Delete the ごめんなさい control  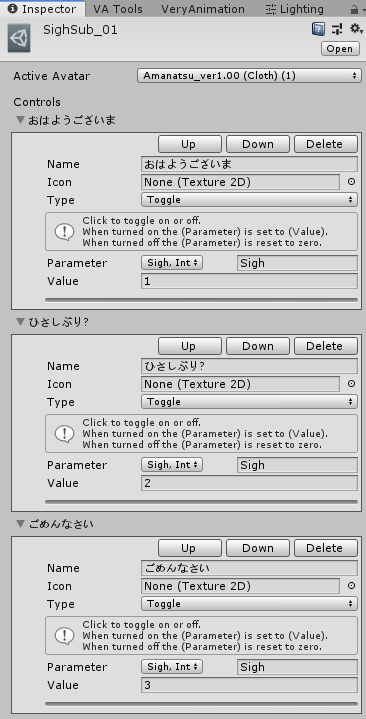pyautogui.click(x=326, y=548)
